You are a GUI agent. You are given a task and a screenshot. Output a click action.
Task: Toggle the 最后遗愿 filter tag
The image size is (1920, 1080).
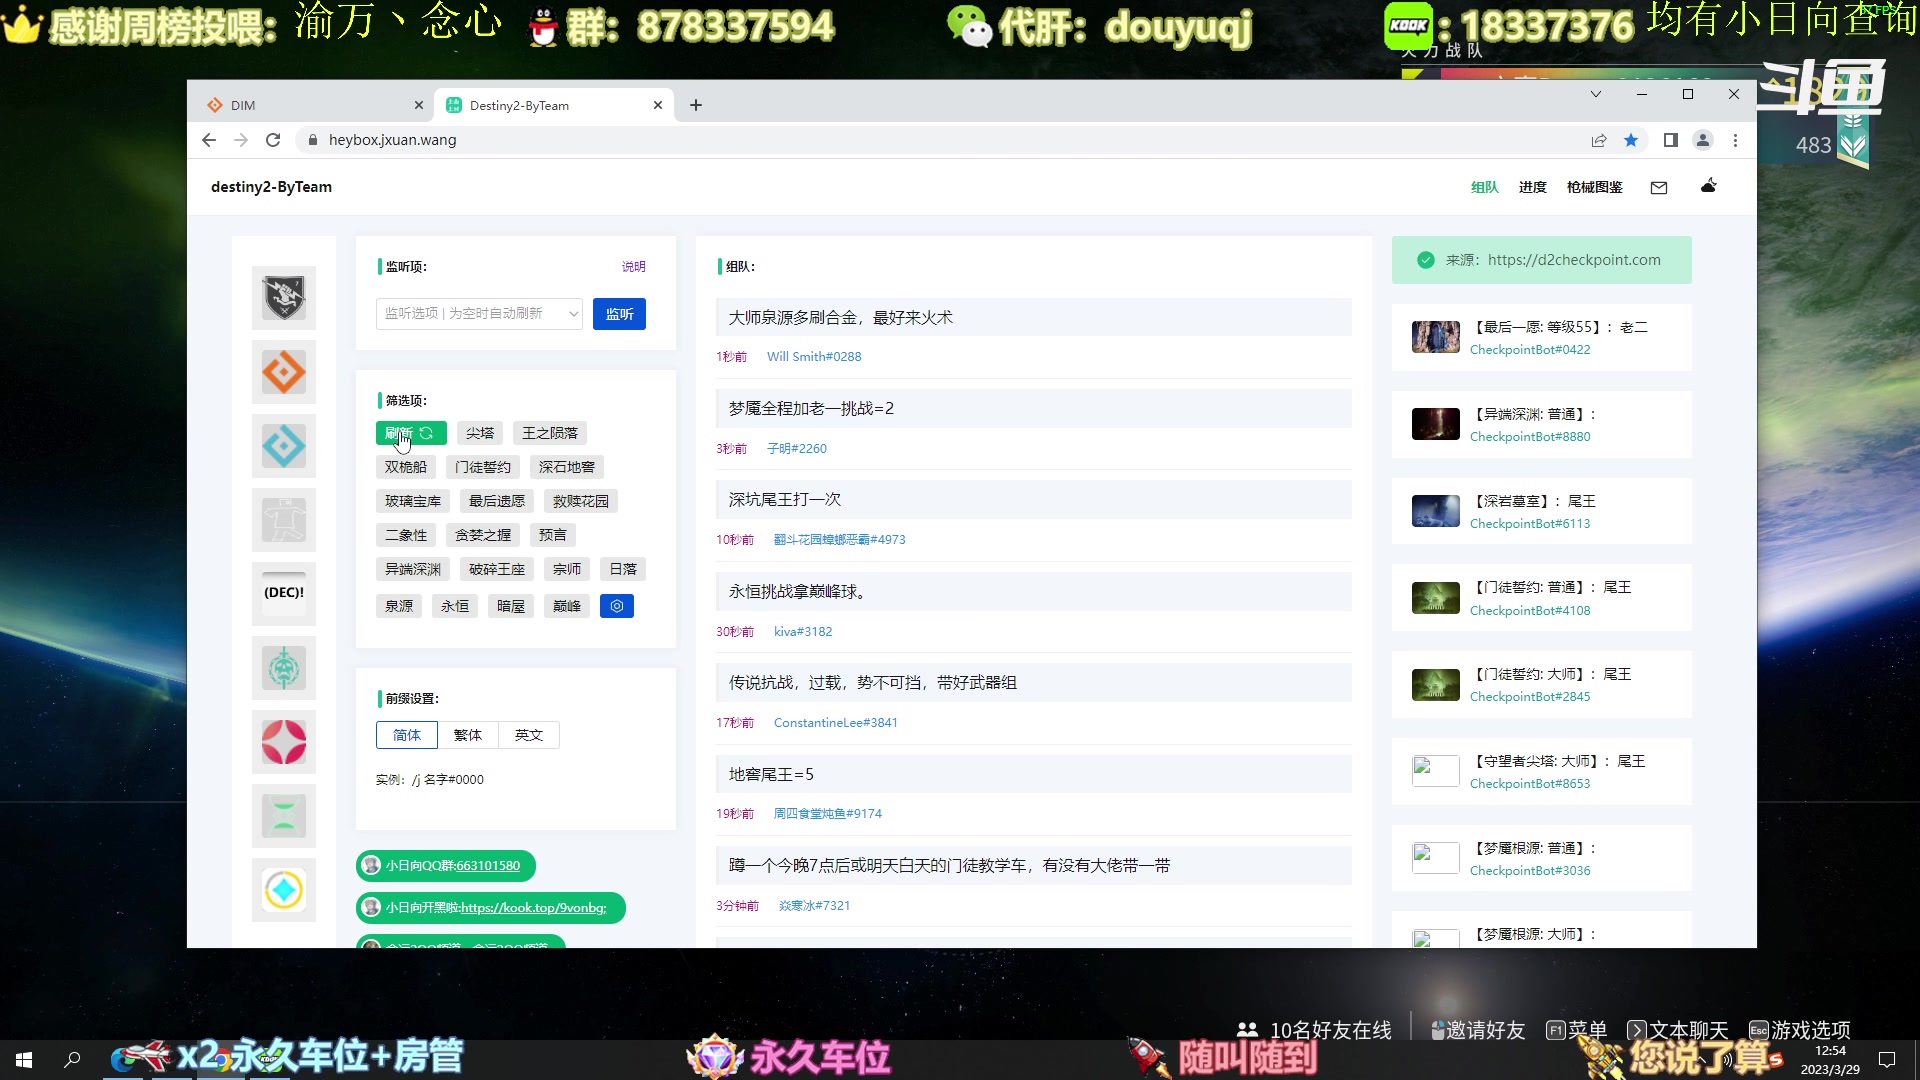pyautogui.click(x=497, y=501)
